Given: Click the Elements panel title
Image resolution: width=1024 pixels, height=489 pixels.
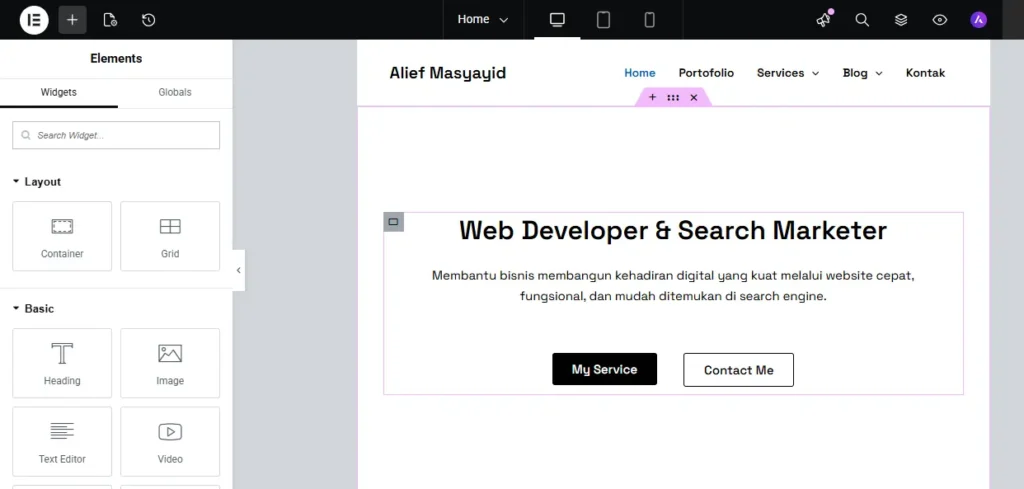Looking at the screenshot, I should pos(116,58).
